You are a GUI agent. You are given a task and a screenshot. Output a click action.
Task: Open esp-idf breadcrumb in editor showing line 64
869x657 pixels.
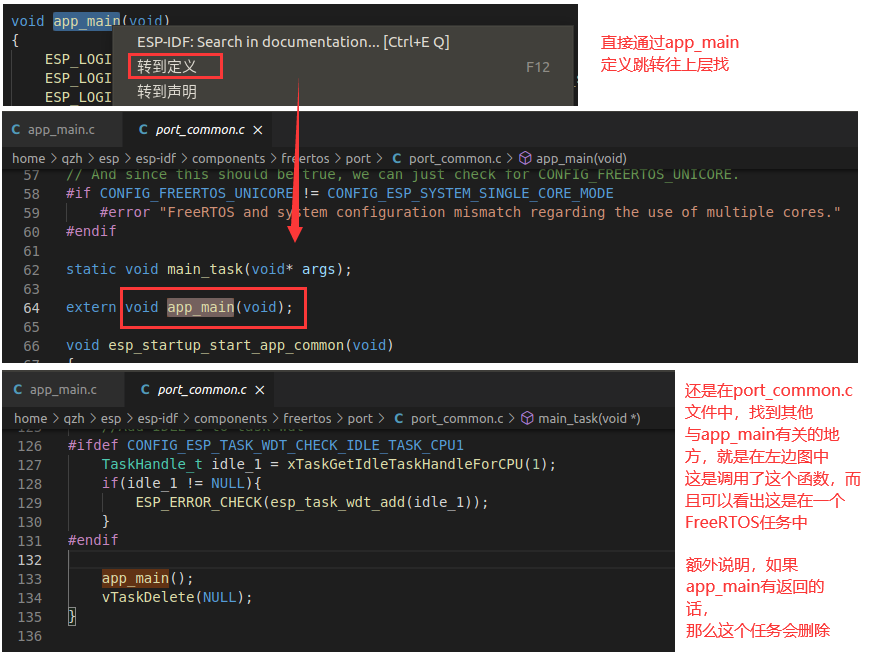(156, 159)
